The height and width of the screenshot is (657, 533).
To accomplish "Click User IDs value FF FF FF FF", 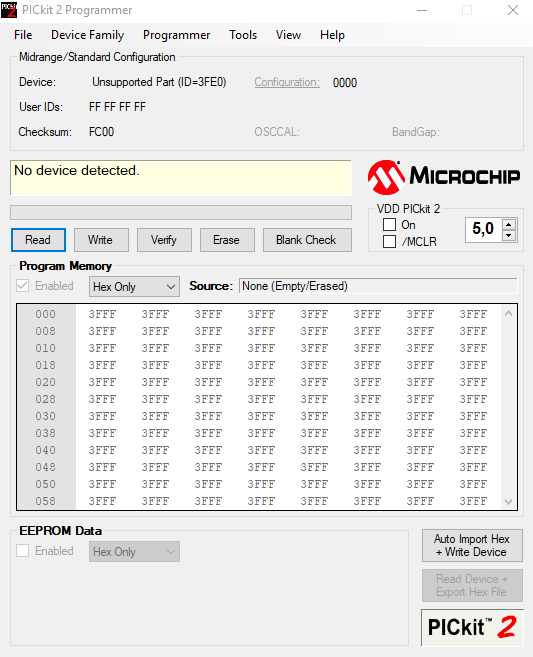I will (x=117, y=107).
